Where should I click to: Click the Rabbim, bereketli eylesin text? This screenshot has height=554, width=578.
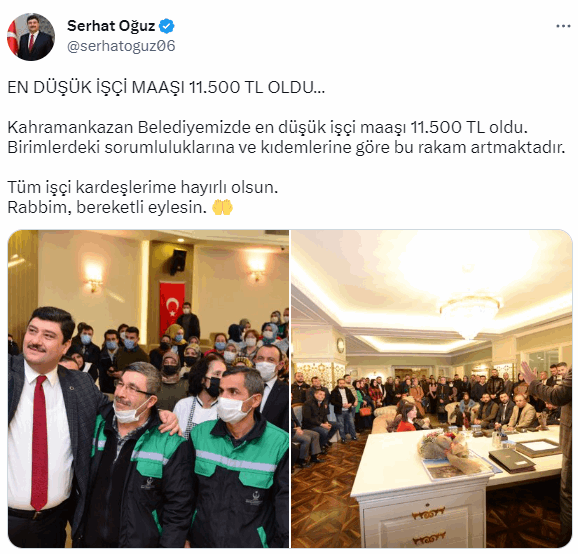[x=107, y=207]
